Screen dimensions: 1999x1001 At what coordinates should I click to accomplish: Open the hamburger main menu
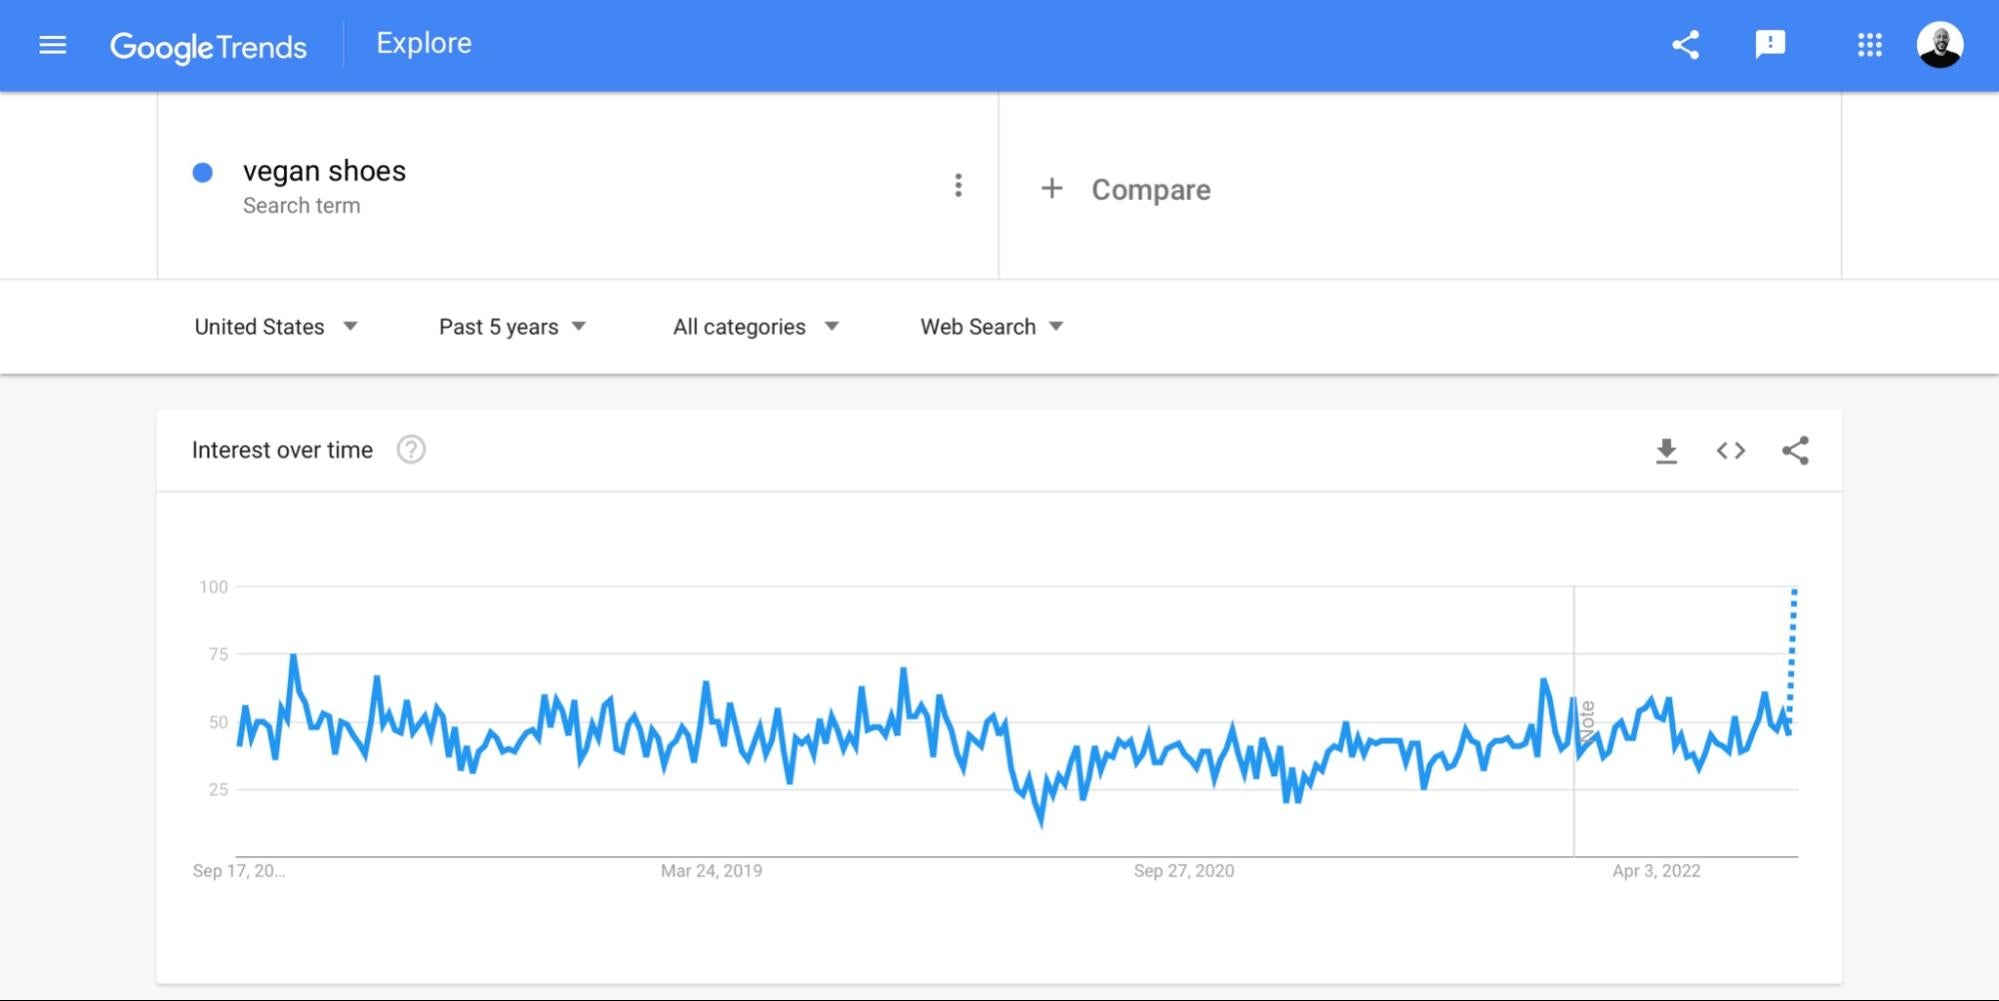(x=52, y=45)
